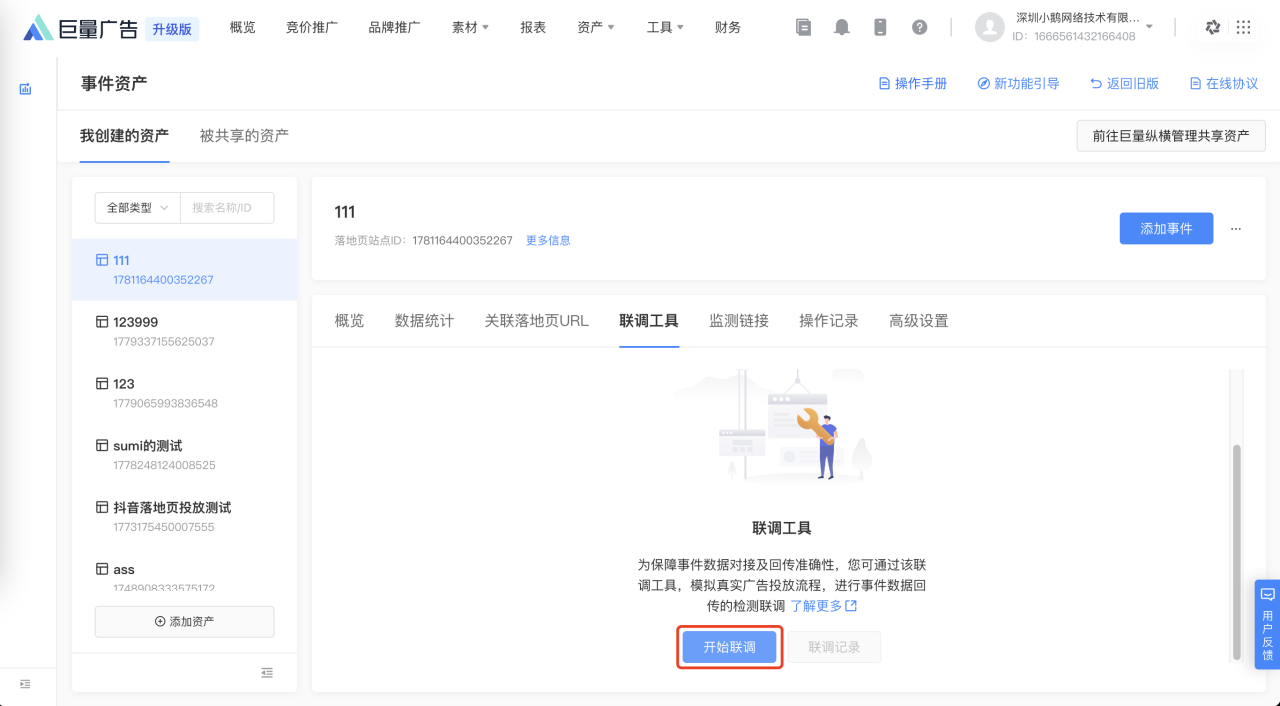Select asset 123 with ID 1779065993836548

[184, 393]
